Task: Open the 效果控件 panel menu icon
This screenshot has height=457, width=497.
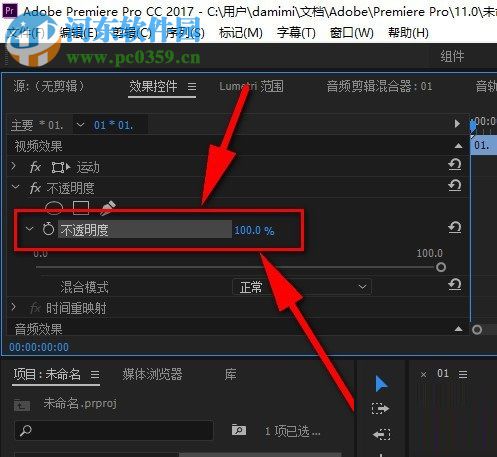Action: [x=192, y=87]
